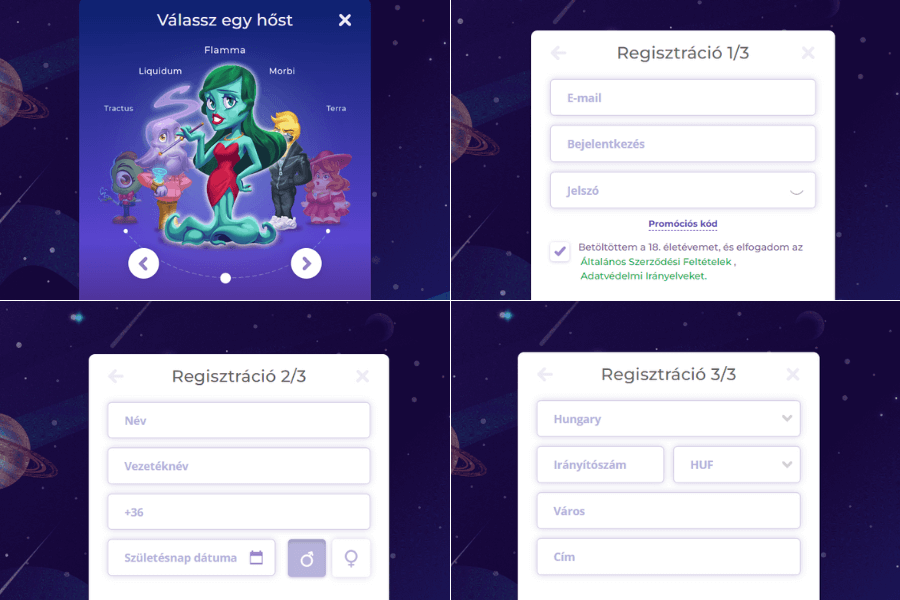Click back arrow on Regisztráció 3/3
Viewport: 900px width, 600px height.
pyautogui.click(x=545, y=374)
